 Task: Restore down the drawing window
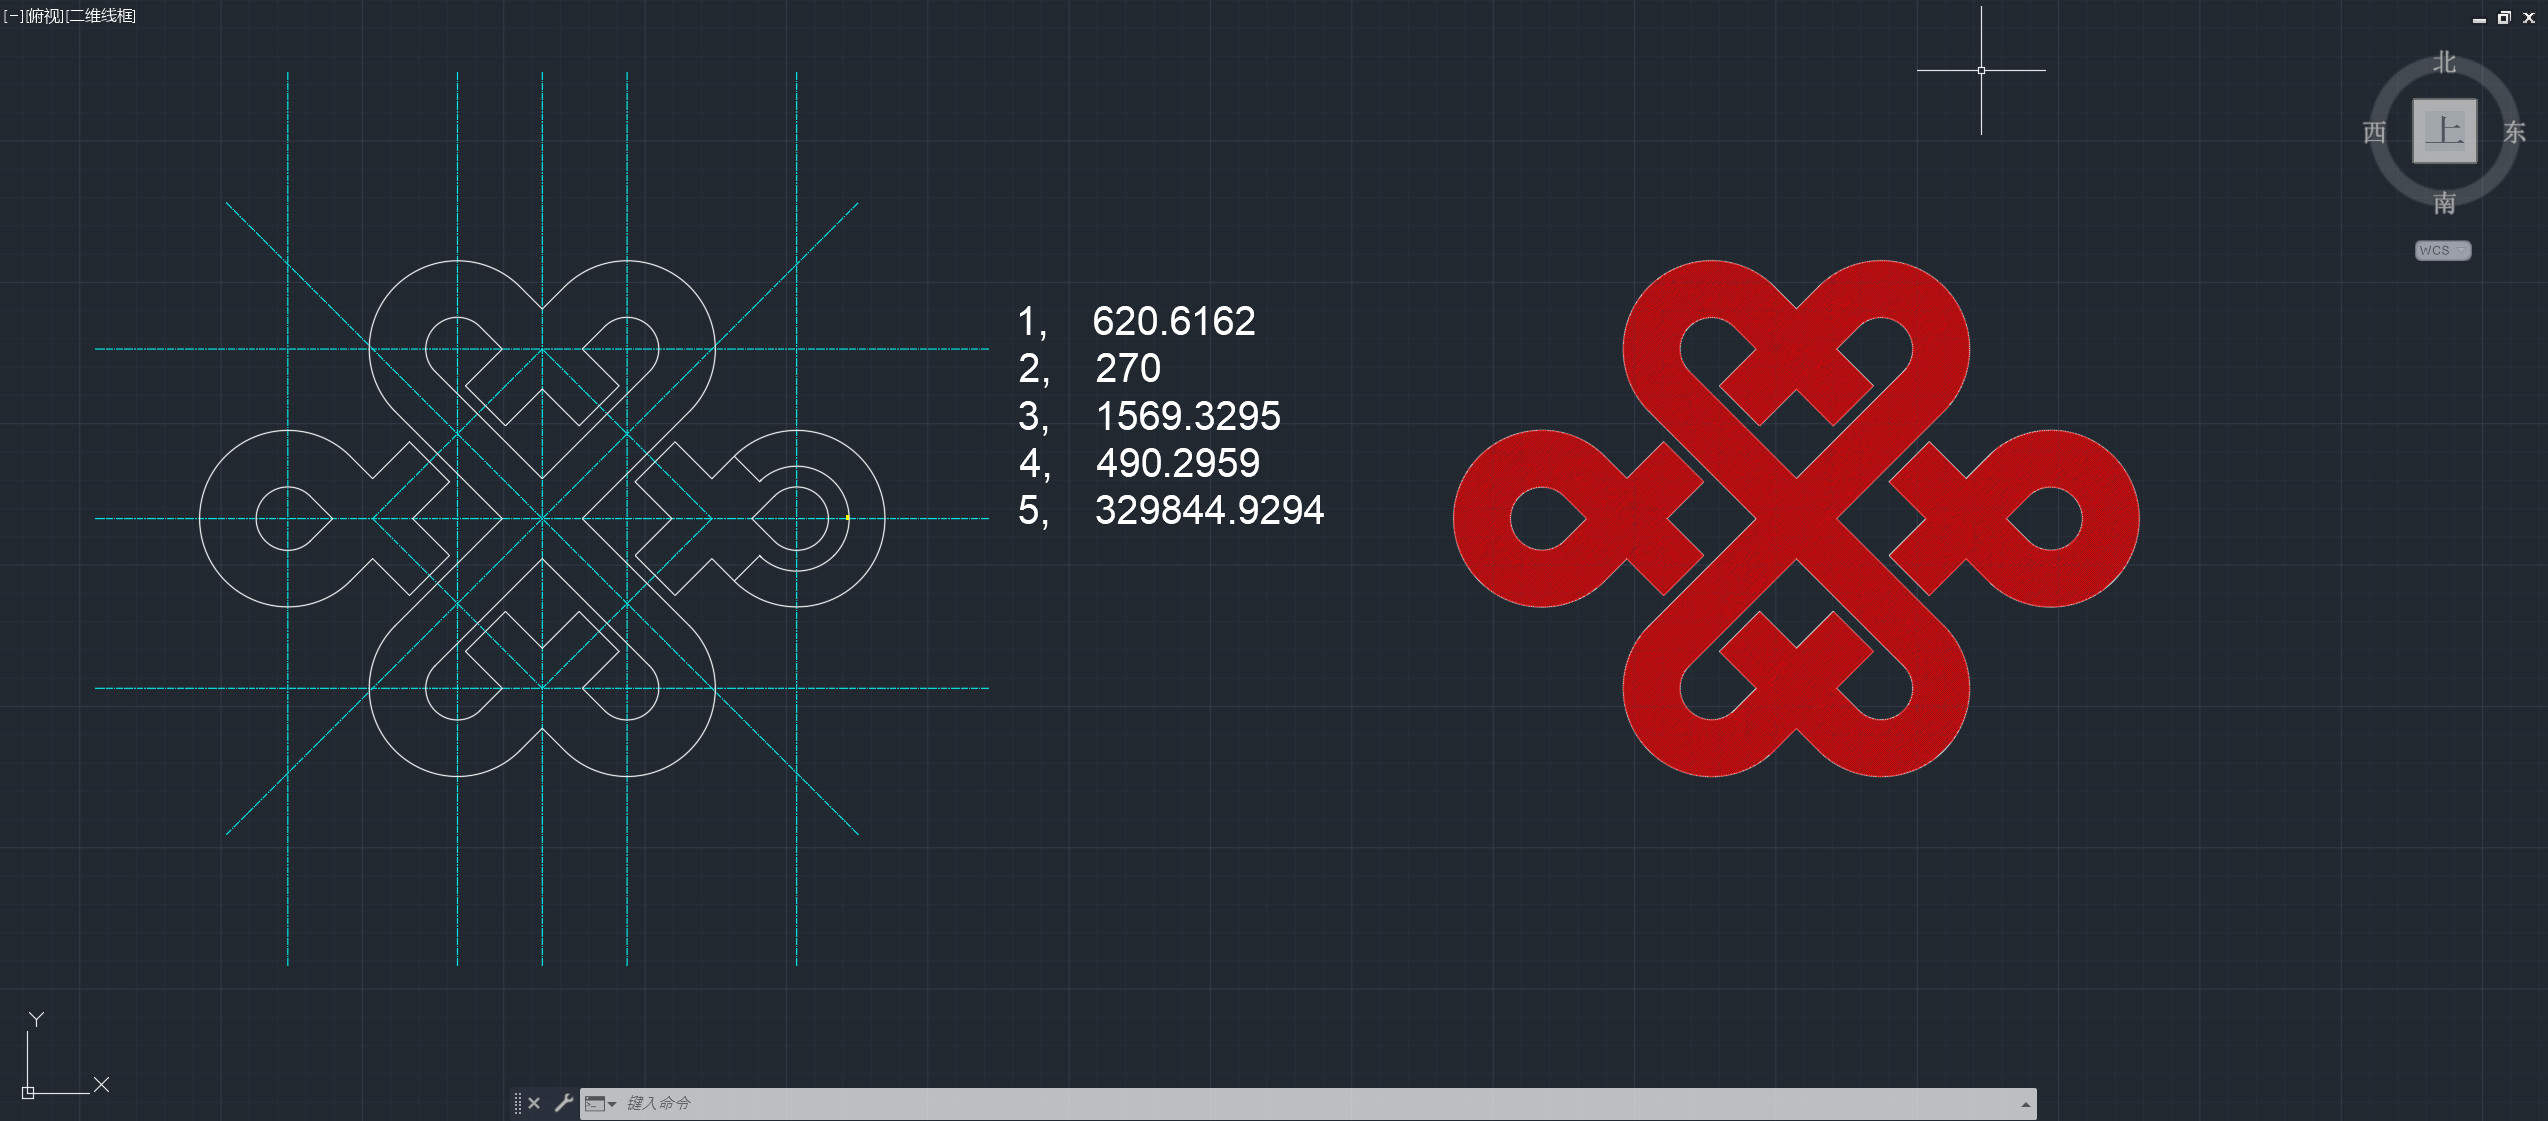2504,18
